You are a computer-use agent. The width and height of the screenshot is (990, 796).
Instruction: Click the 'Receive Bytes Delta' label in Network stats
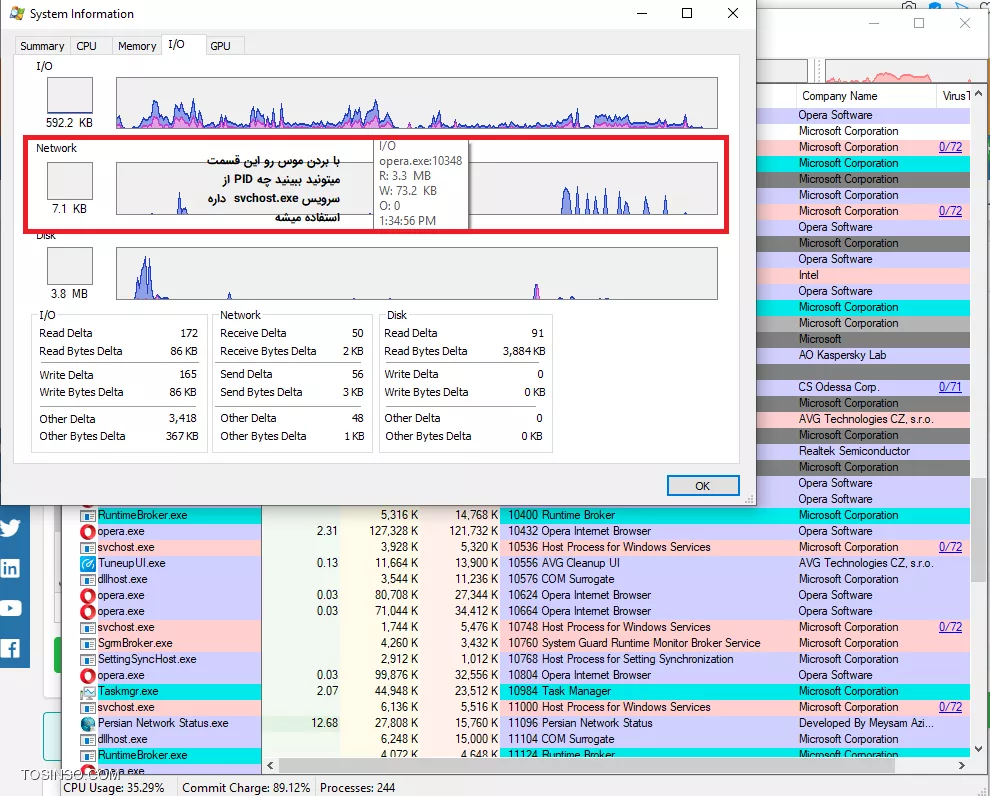point(268,352)
